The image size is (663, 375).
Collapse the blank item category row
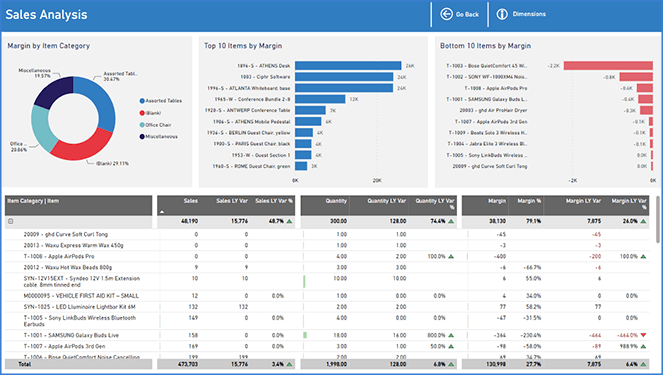pyautogui.click(x=11, y=221)
